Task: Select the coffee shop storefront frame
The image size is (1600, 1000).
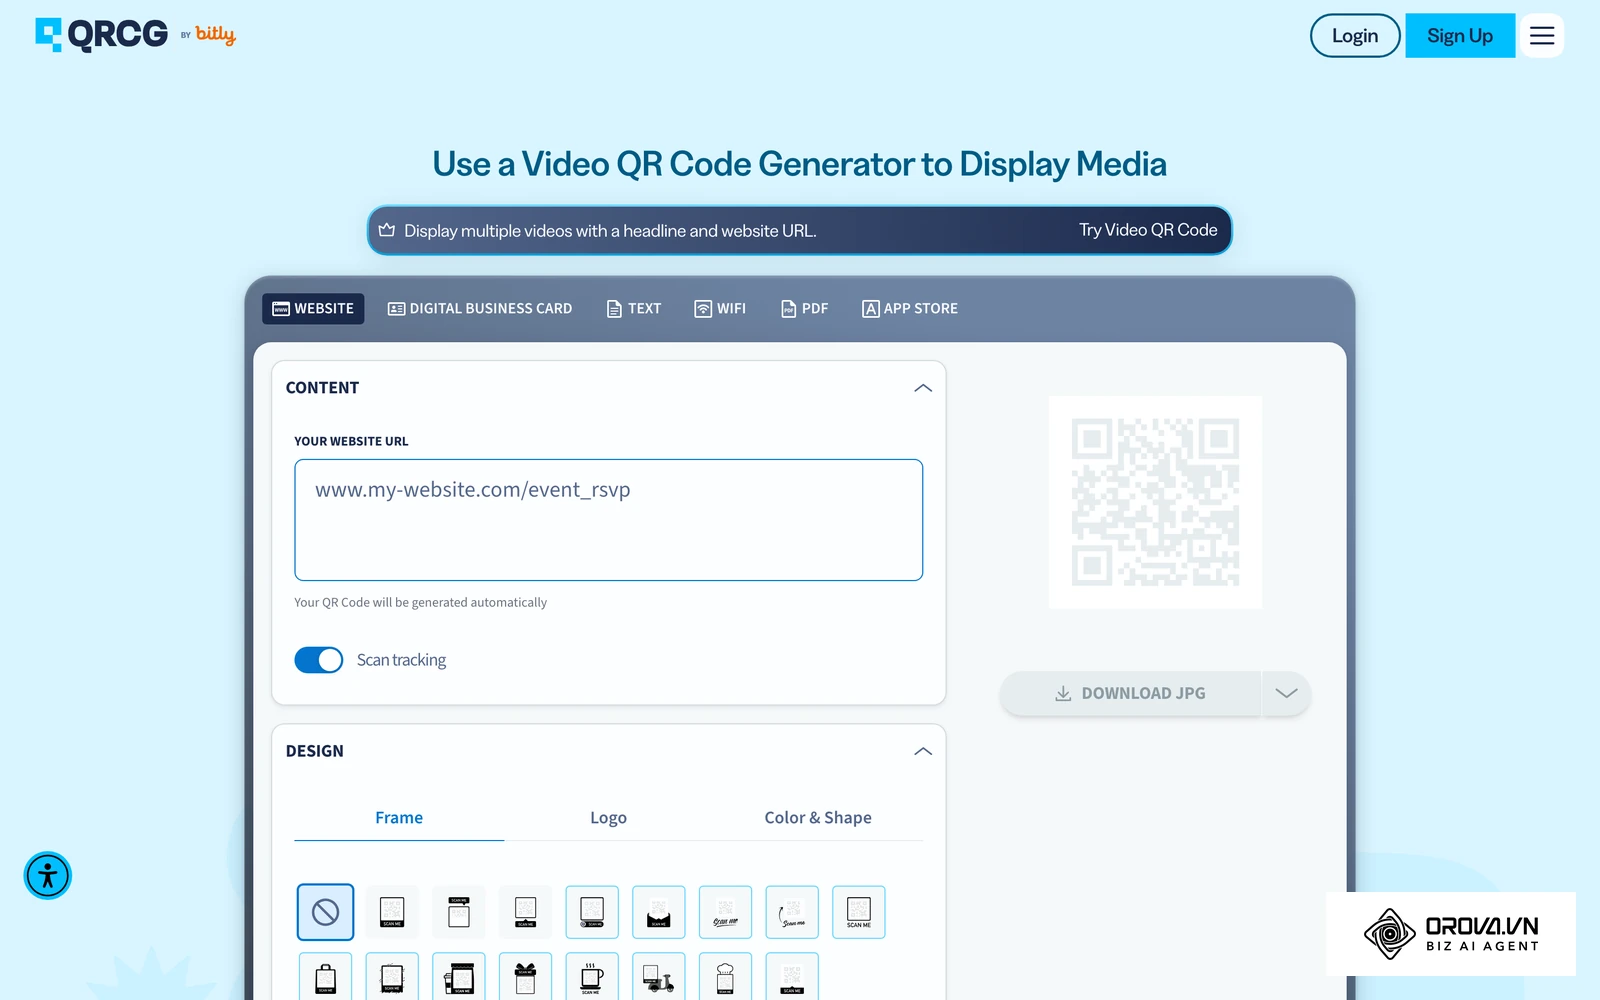Action: [459, 977]
